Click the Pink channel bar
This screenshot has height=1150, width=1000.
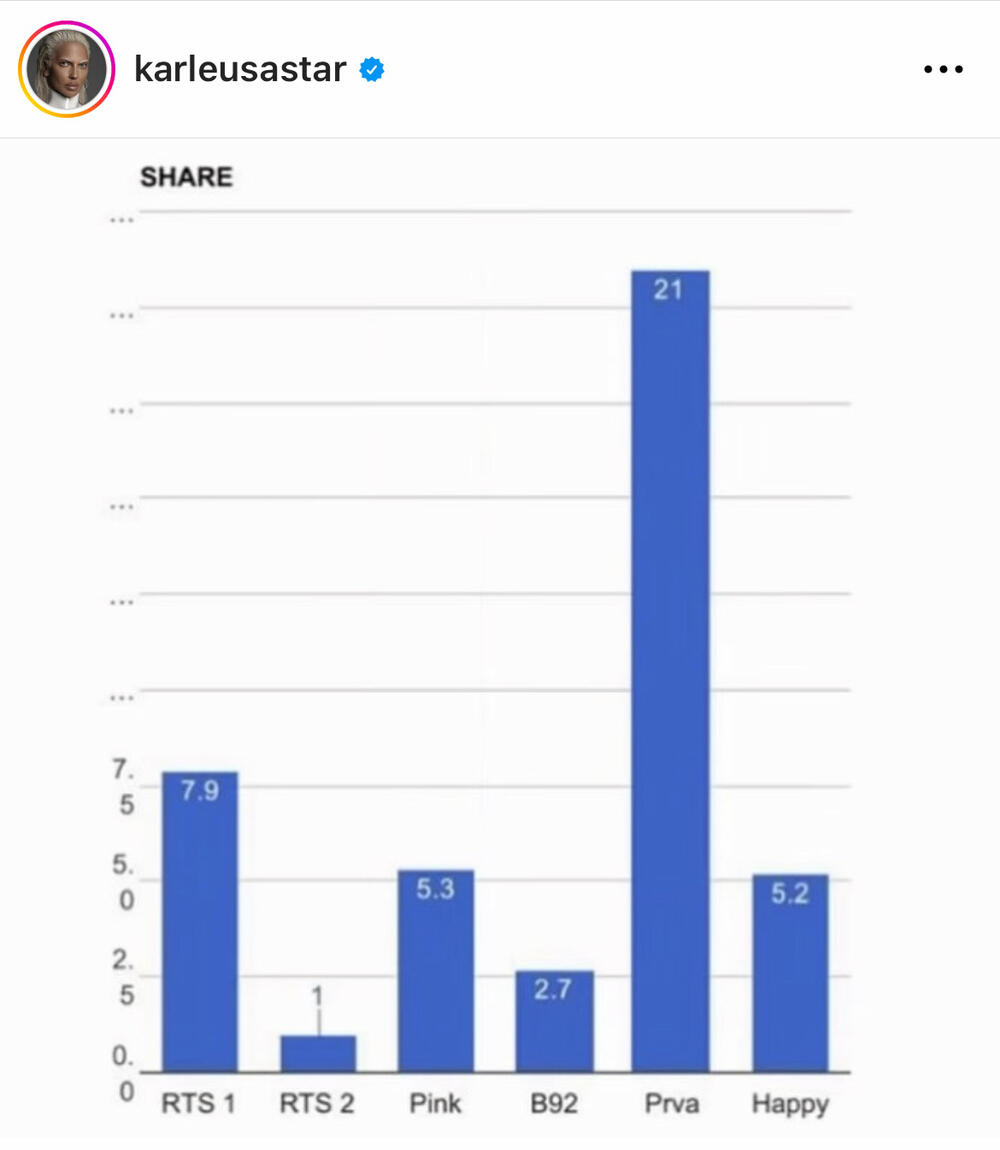(x=436, y=980)
